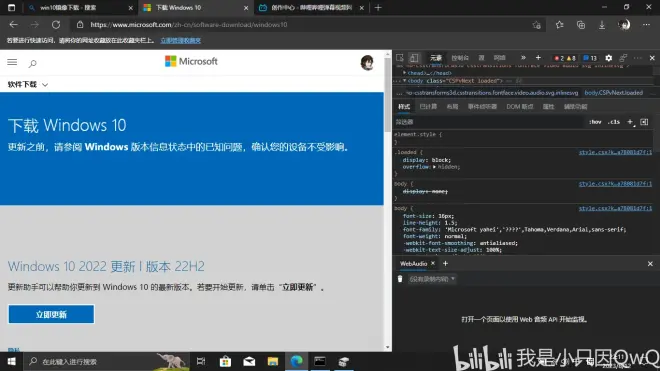Open DevTools customize ellipsis menu

coord(638,58)
